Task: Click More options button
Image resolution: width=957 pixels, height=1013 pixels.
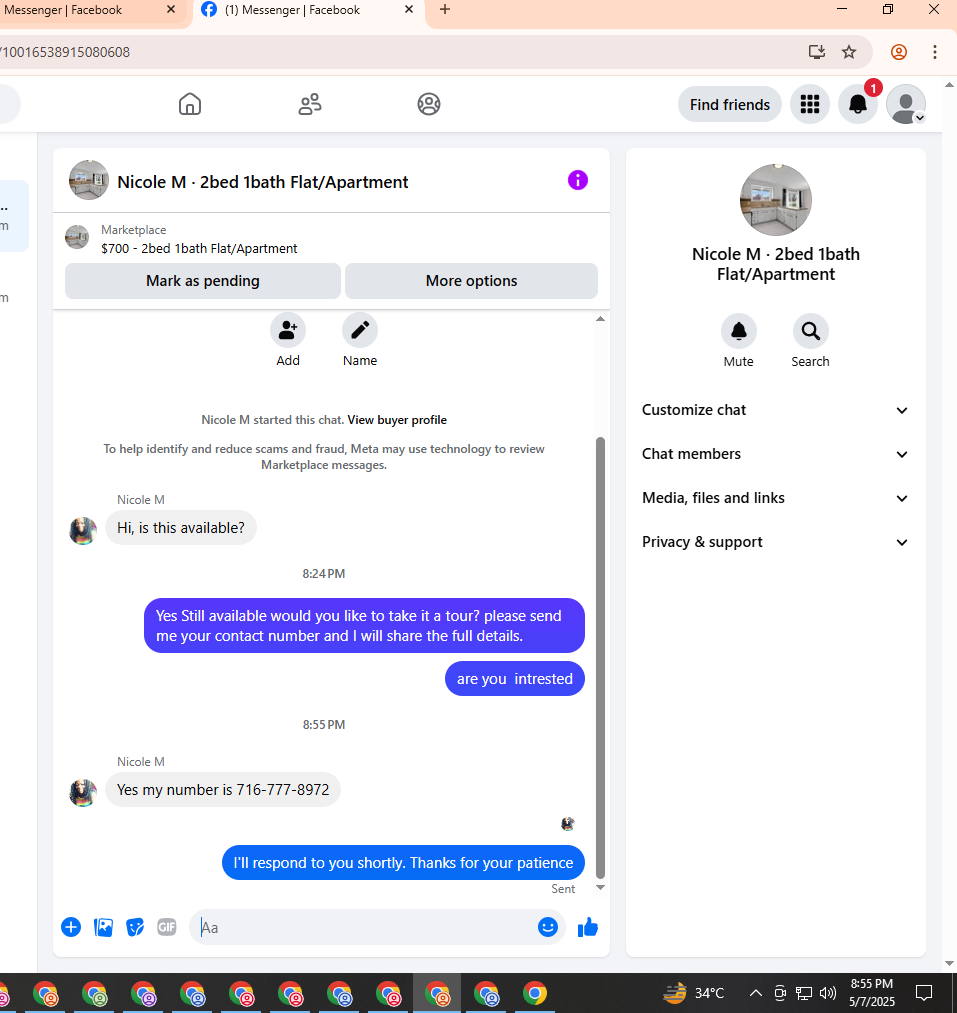Action: point(471,281)
